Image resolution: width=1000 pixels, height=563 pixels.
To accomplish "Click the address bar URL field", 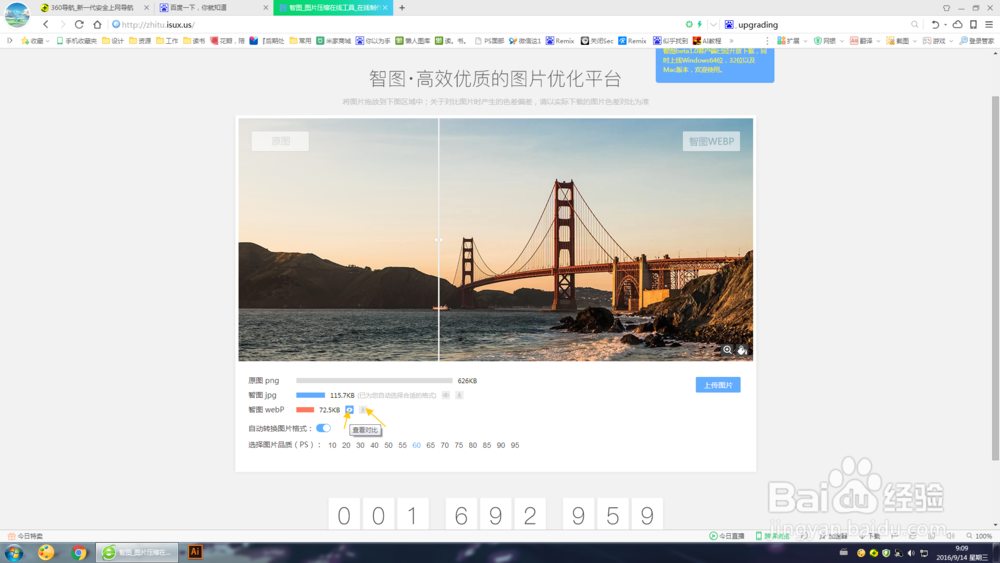I will 395,24.
